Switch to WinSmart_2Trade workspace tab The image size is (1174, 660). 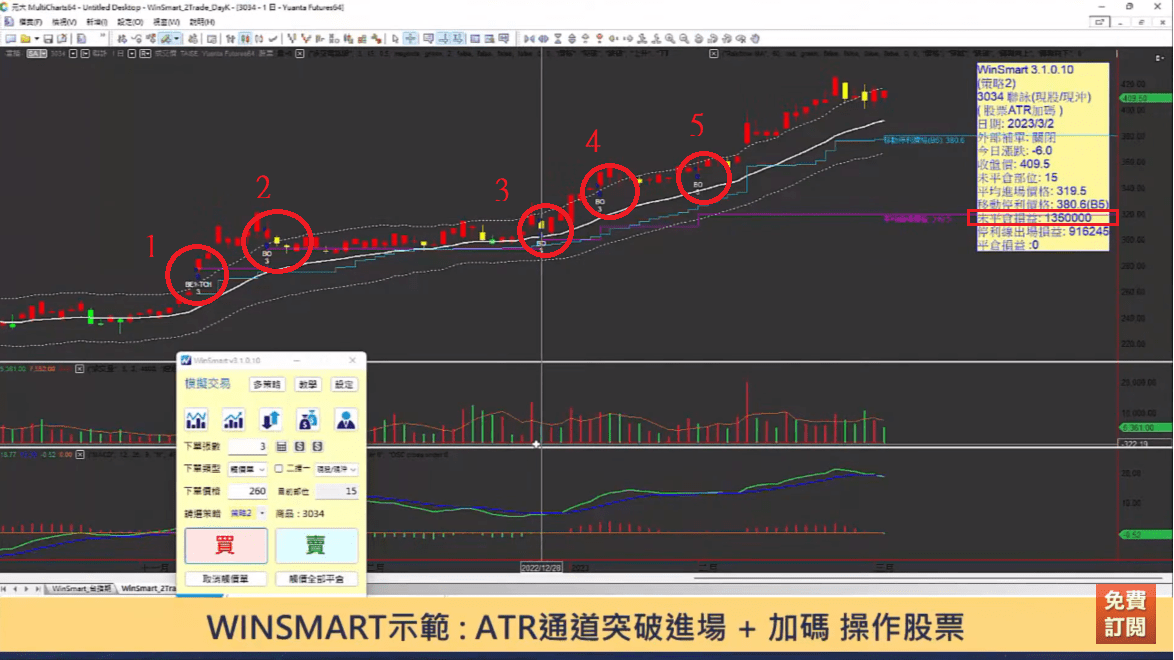pyautogui.click(x=148, y=589)
